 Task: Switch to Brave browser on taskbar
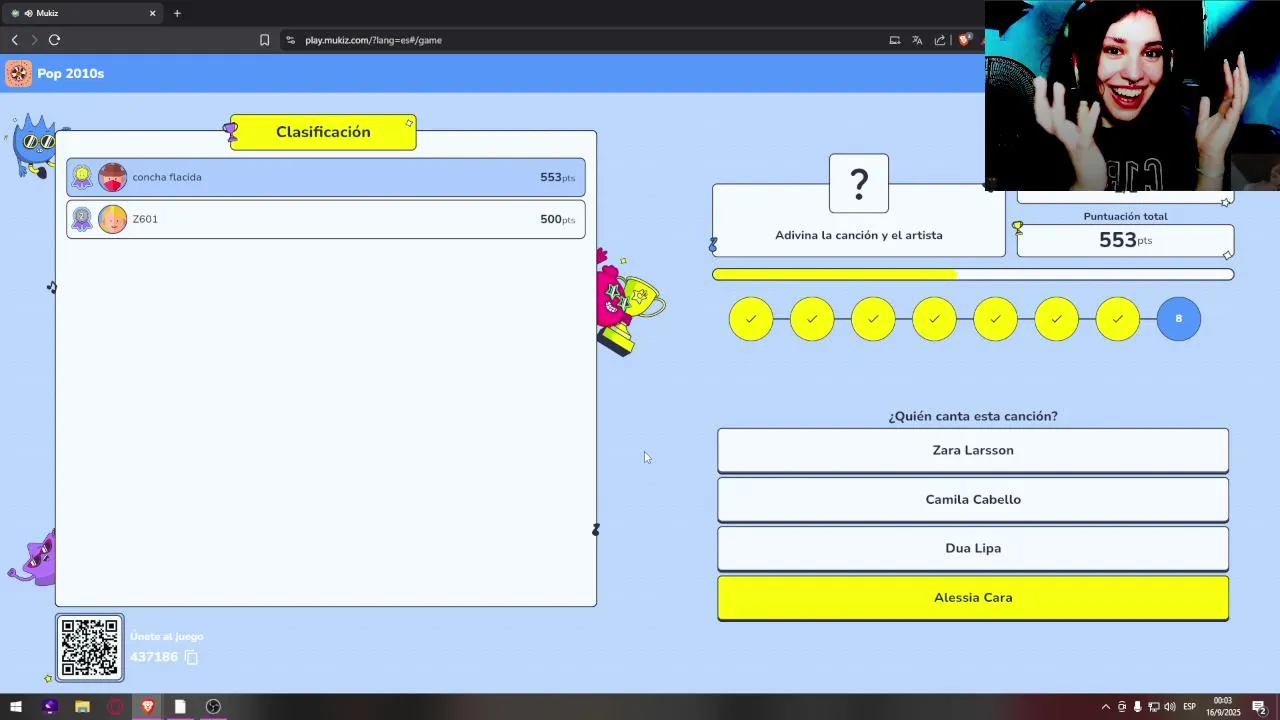click(x=148, y=707)
